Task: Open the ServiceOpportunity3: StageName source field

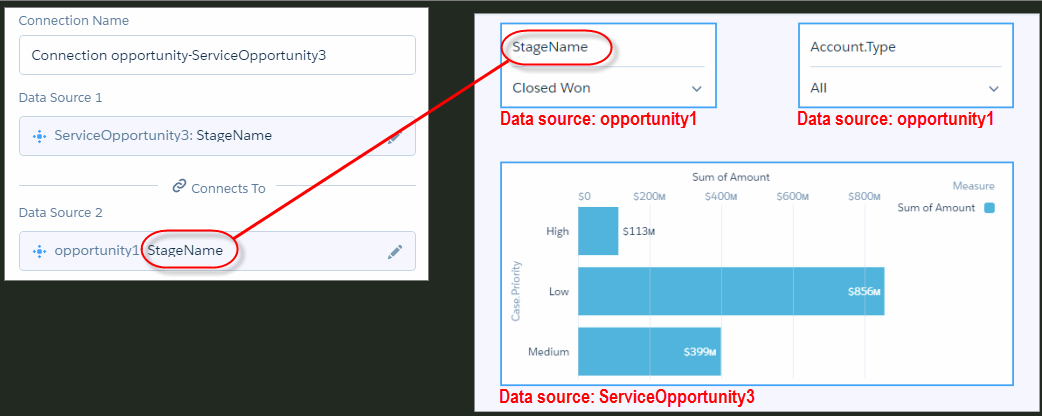Action: click(217, 136)
